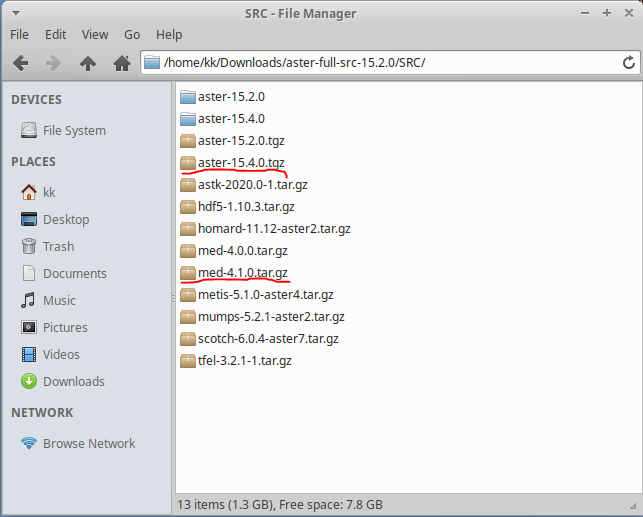
Task: Click the kk home icon in sidebar
Action: [29, 192]
